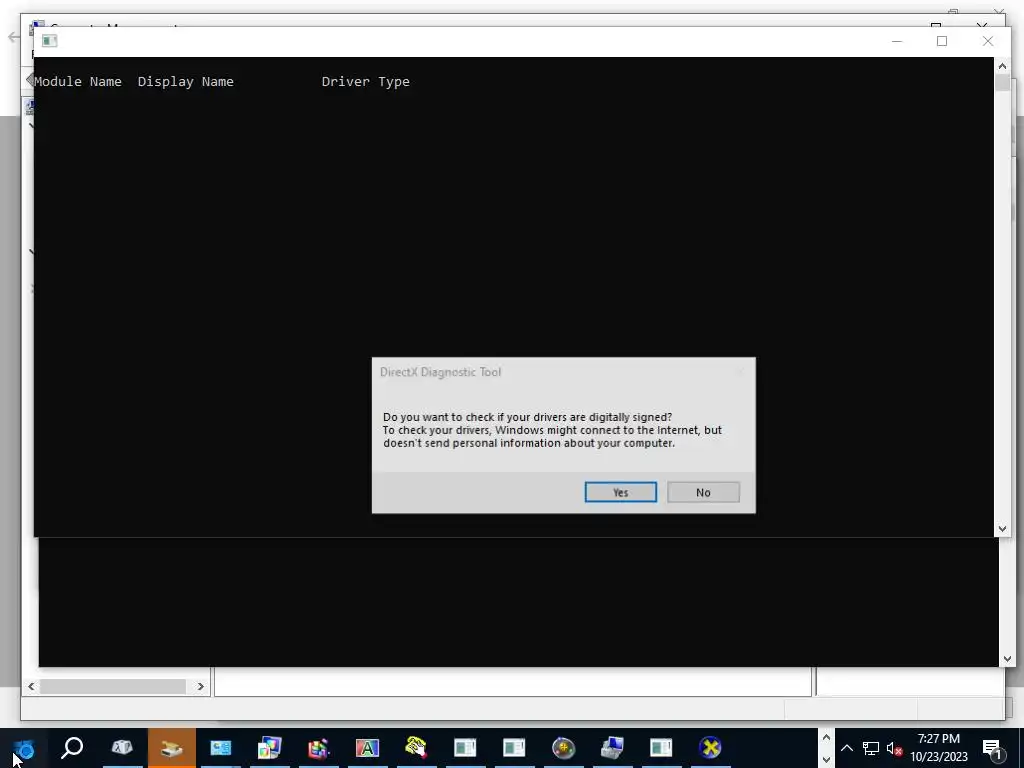This screenshot has height=768, width=1024.
Task: Click the Module Name column header text
Action: [x=78, y=82]
